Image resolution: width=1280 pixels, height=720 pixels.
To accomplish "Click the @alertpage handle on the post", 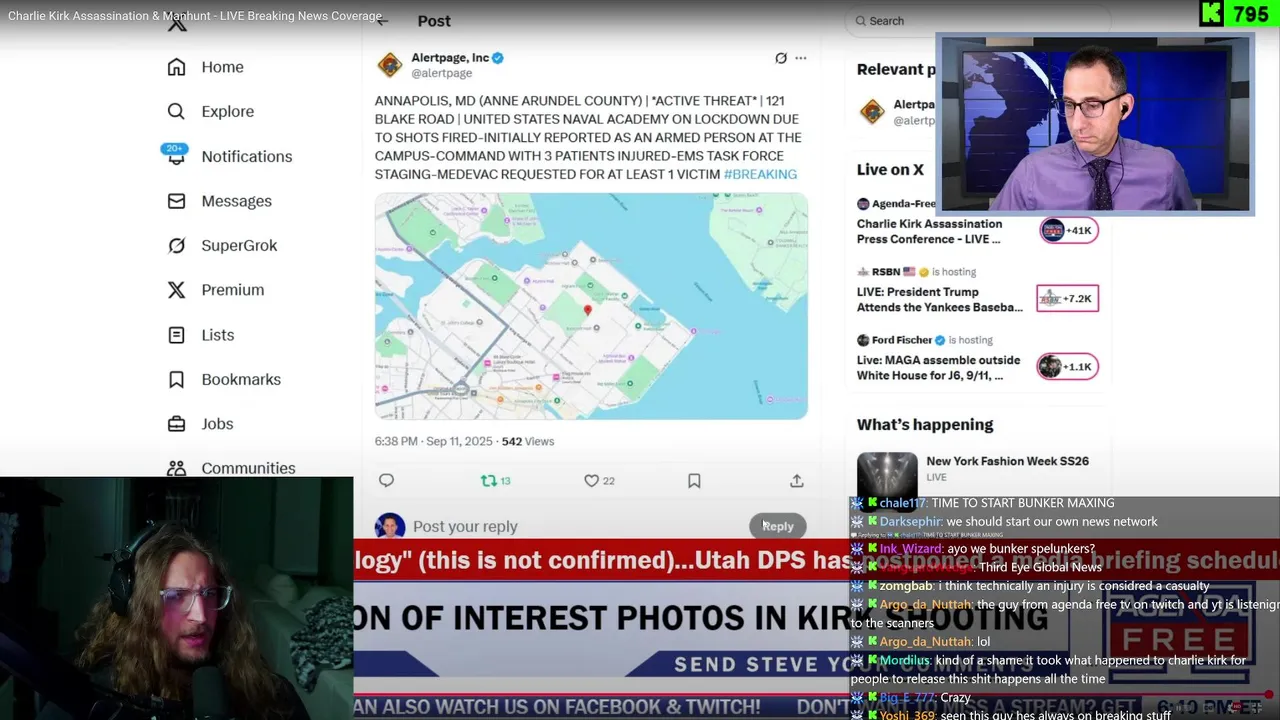I will [x=441, y=73].
